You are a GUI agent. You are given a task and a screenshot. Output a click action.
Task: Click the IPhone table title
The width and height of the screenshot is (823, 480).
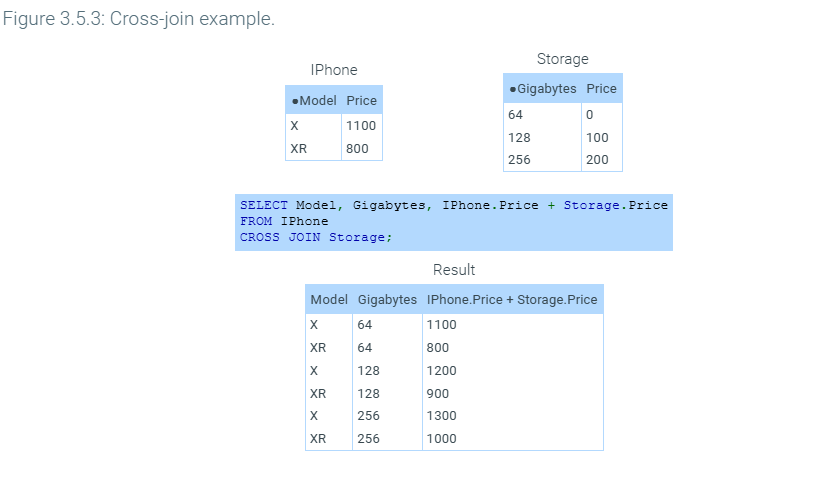333,70
